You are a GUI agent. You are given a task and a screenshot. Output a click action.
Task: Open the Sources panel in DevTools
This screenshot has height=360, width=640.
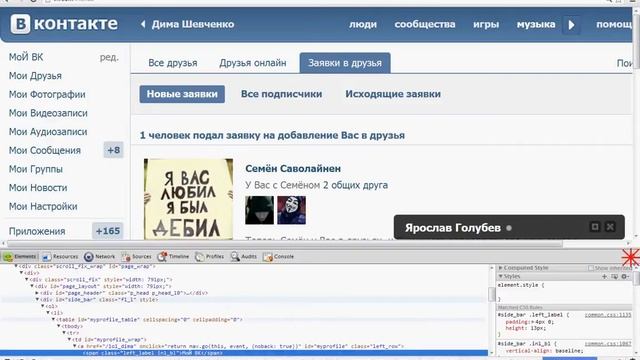[136, 257]
